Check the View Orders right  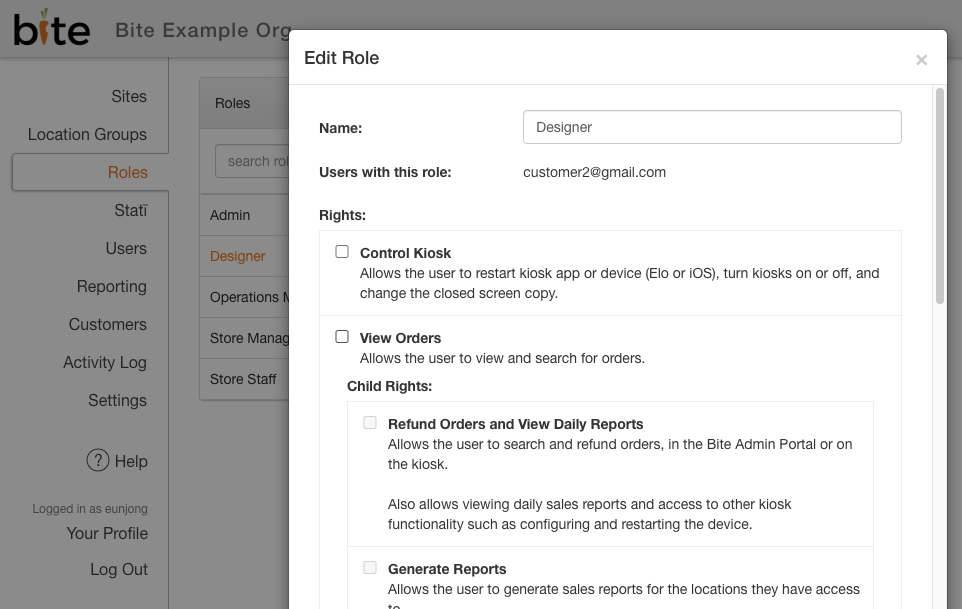[x=342, y=337]
